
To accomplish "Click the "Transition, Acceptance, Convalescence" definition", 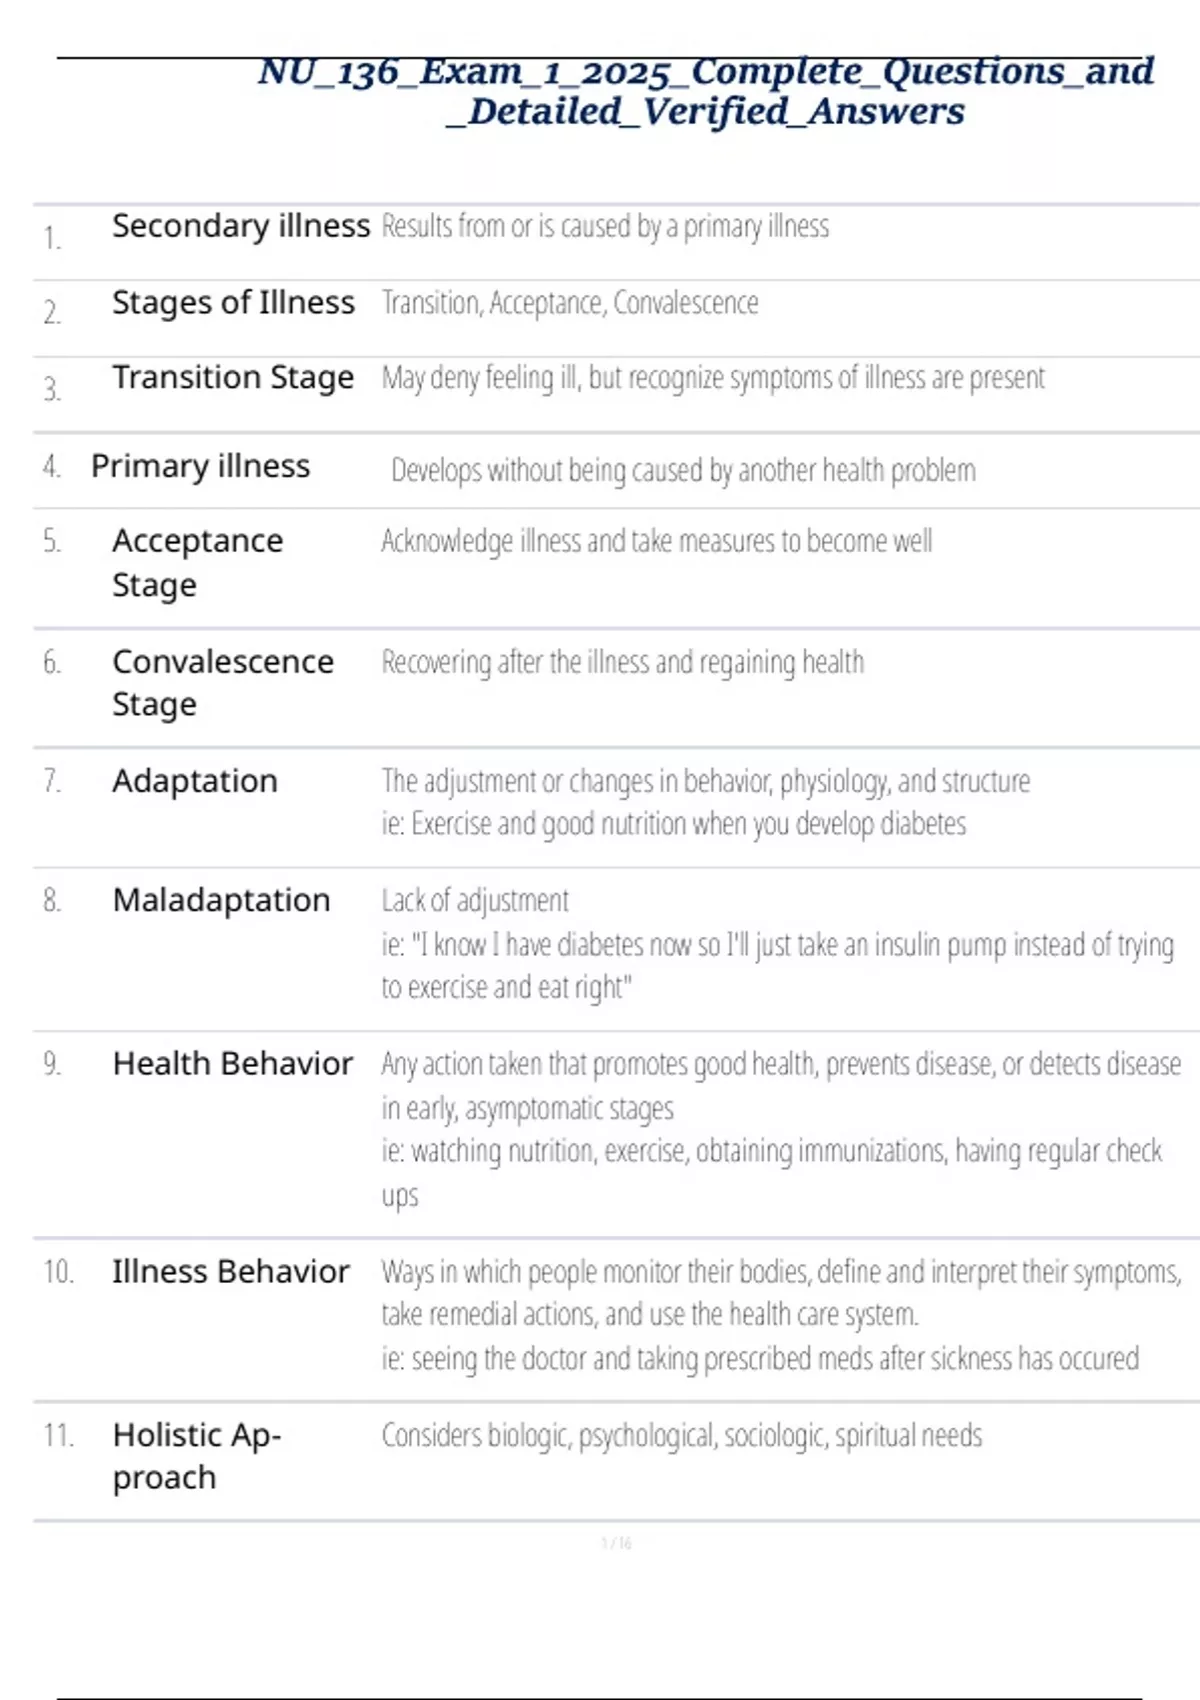I will pos(570,303).
